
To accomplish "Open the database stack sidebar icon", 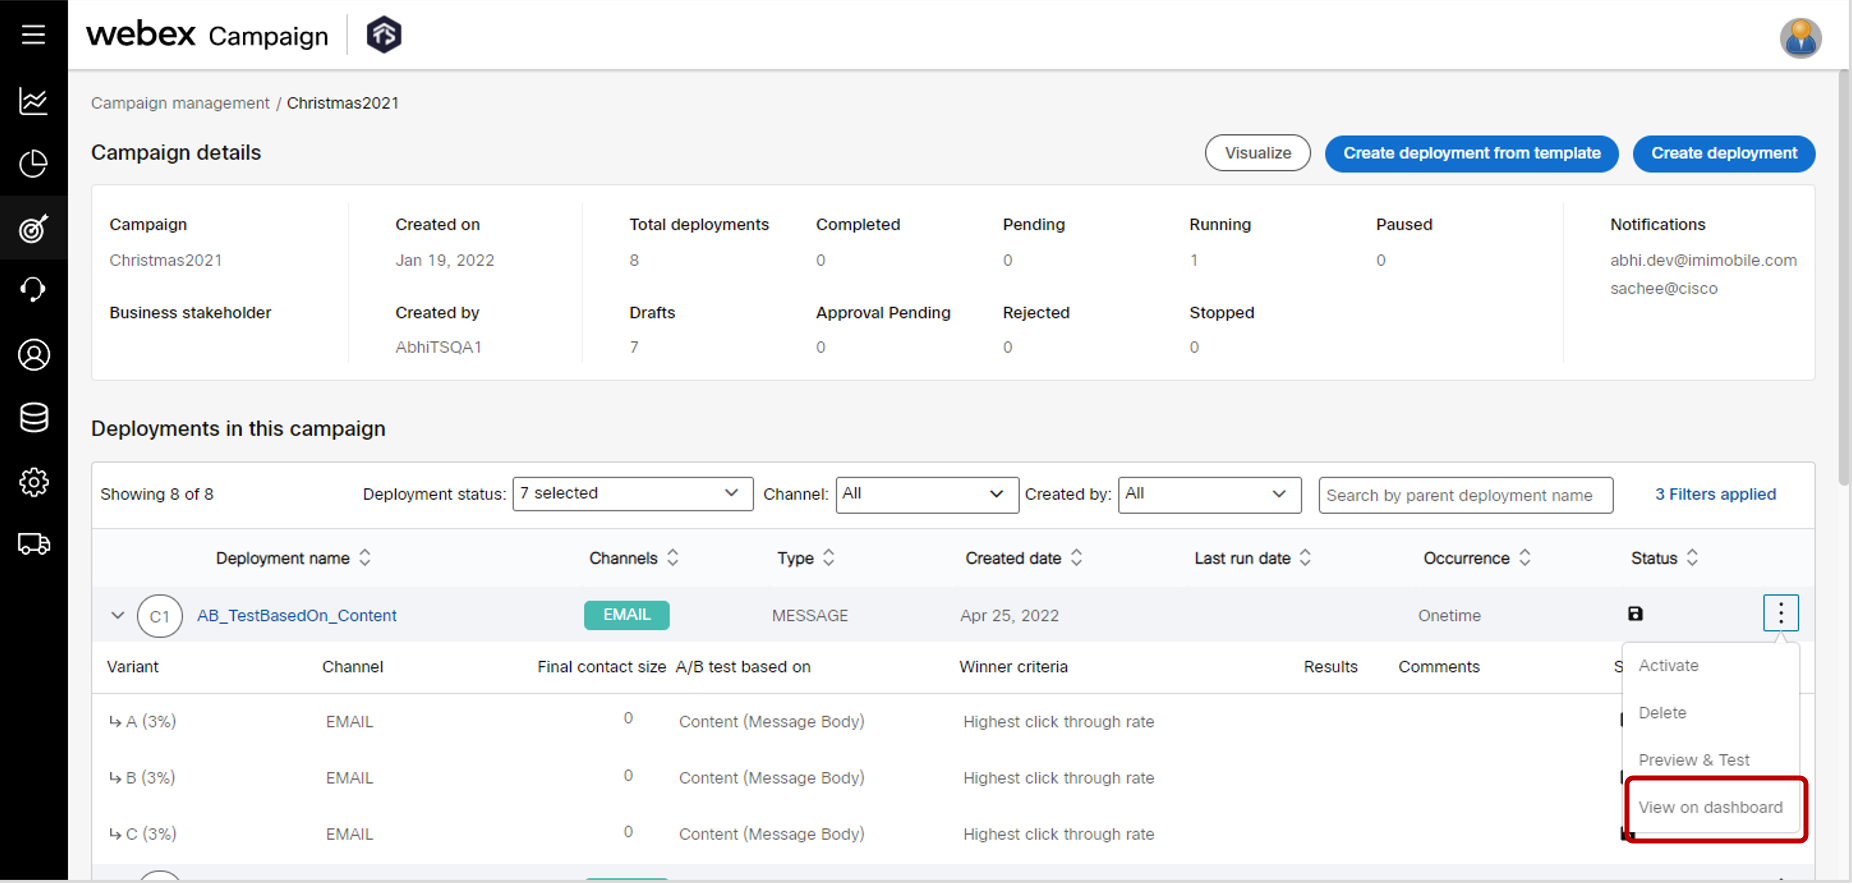I will coord(33,418).
